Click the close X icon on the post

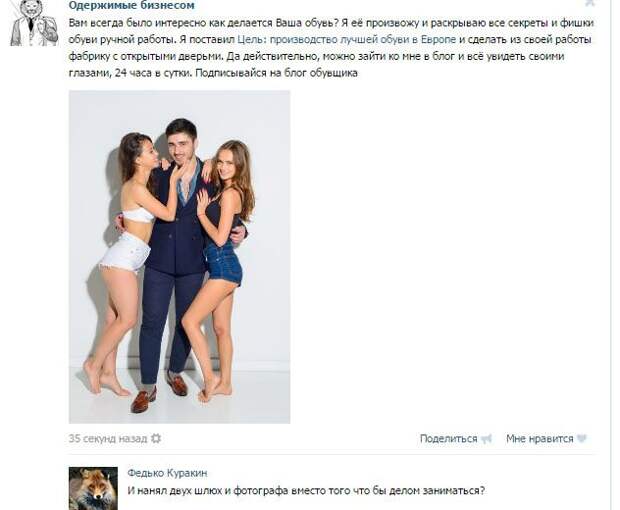coord(589,3)
